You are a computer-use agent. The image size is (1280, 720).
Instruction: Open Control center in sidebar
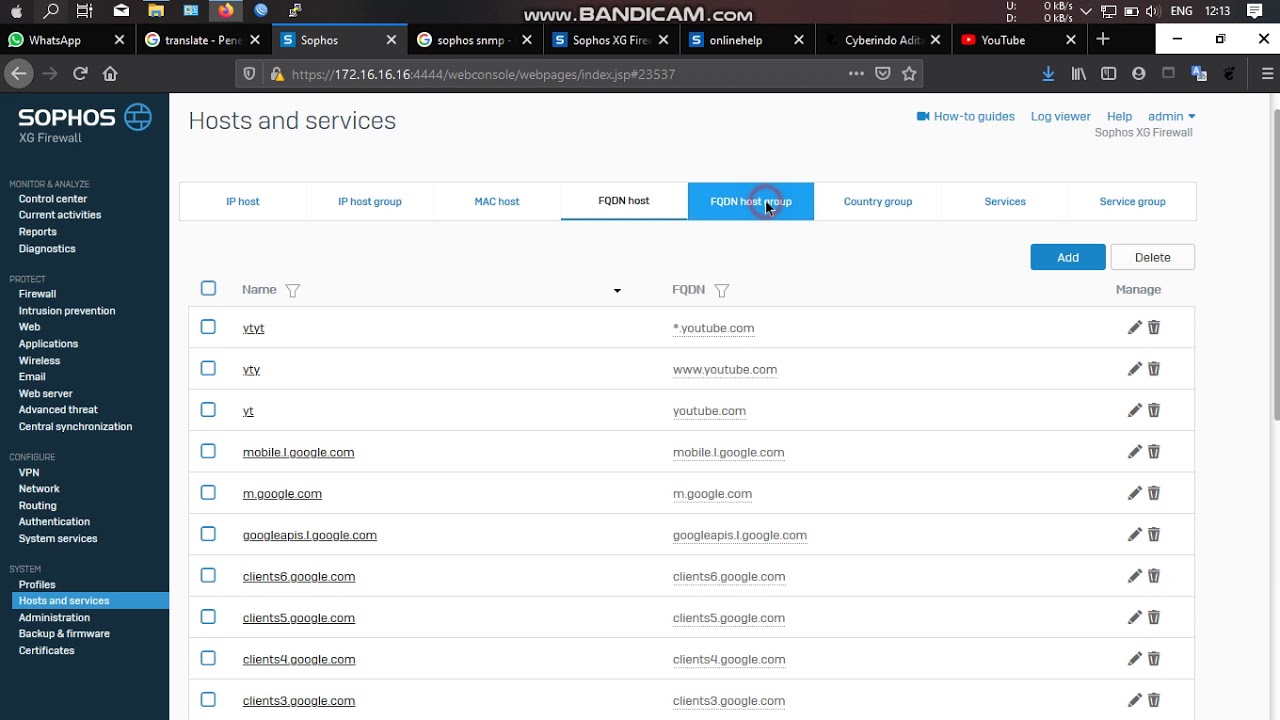53,199
